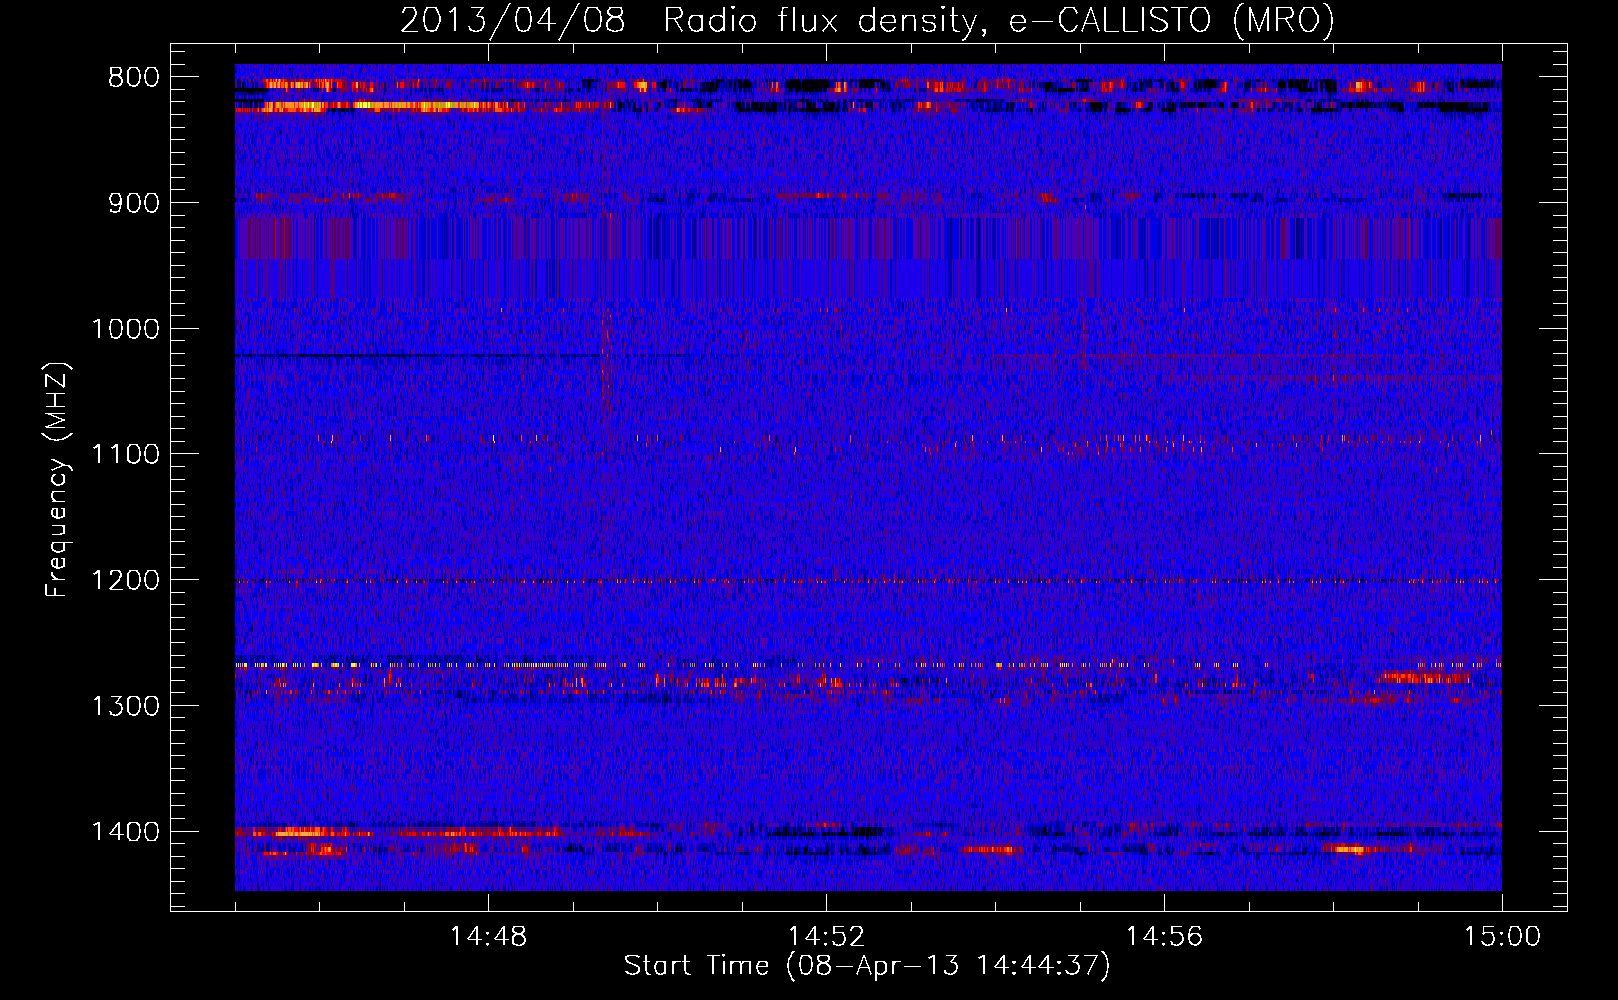Click the "Frequency (MHZ)" axis label
Image resolution: width=1618 pixels, height=1000 pixels.
coord(57,479)
